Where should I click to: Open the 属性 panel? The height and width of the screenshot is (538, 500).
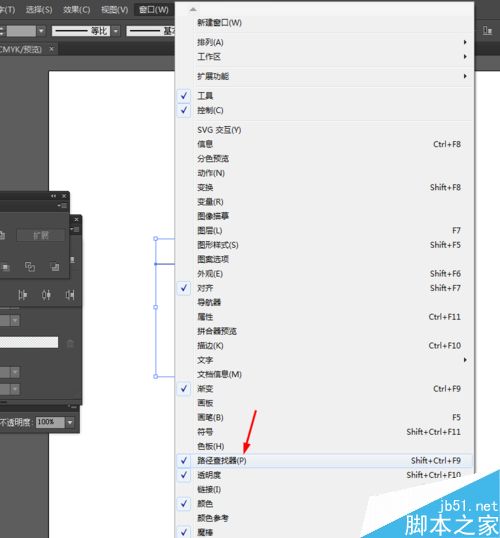point(324,317)
